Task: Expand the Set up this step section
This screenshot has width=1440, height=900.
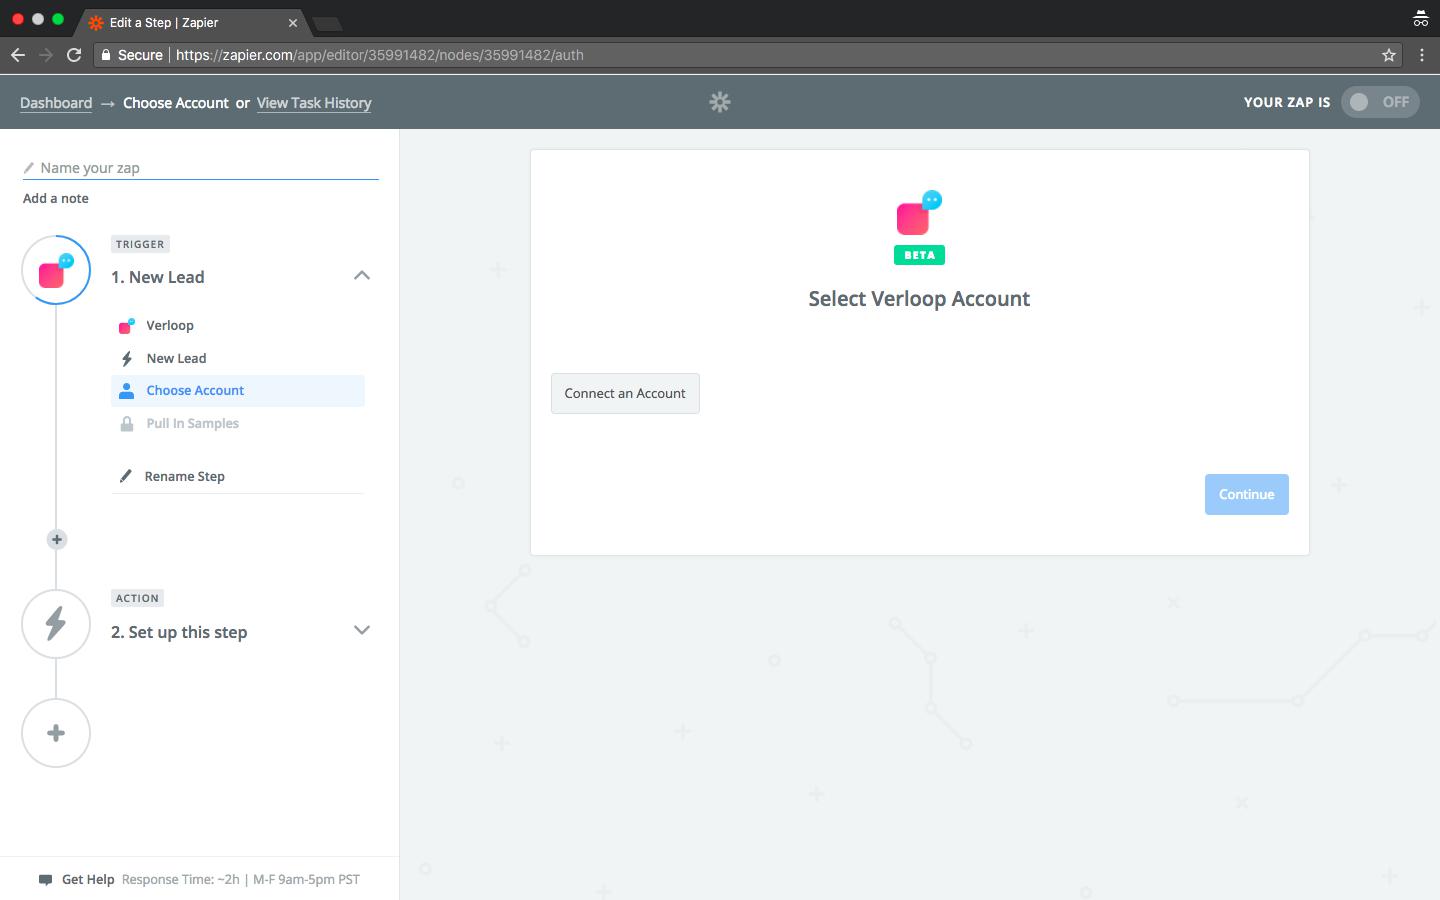Action: (x=362, y=630)
